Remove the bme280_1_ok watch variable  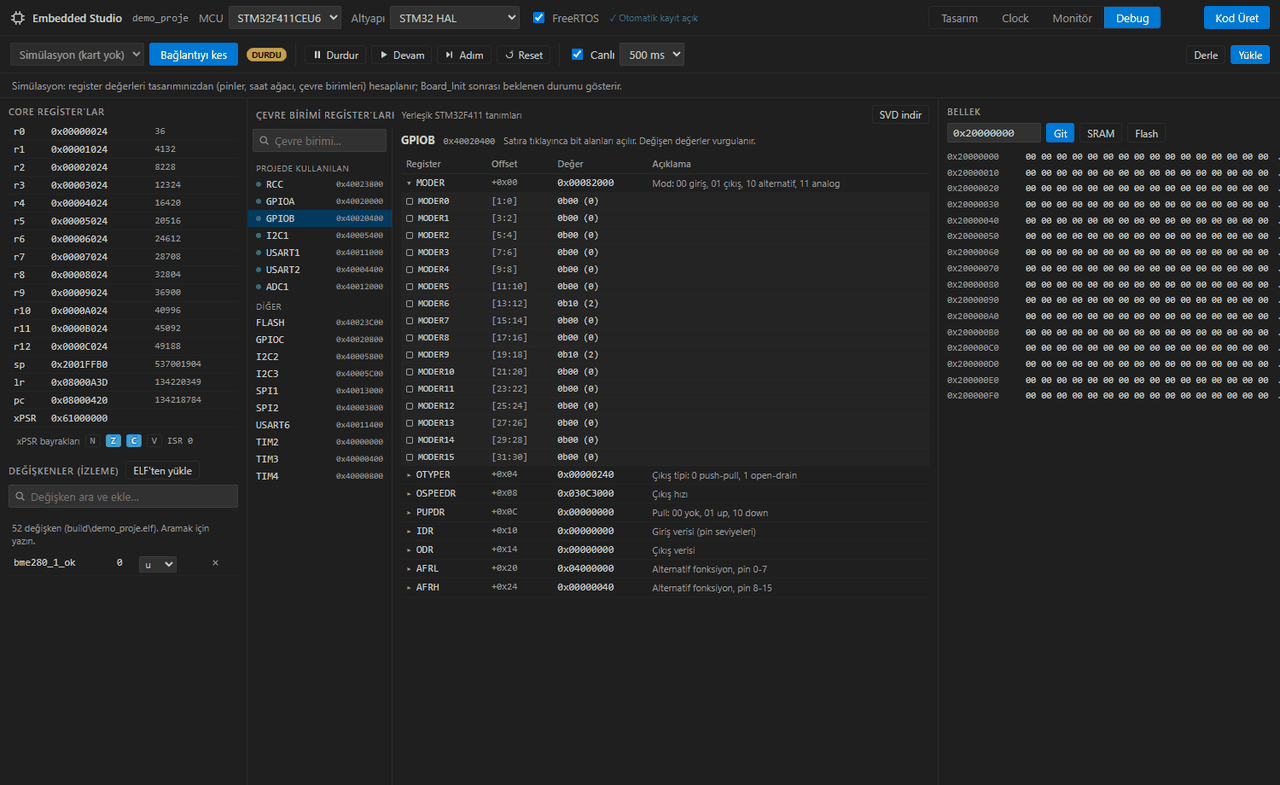(x=215, y=563)
